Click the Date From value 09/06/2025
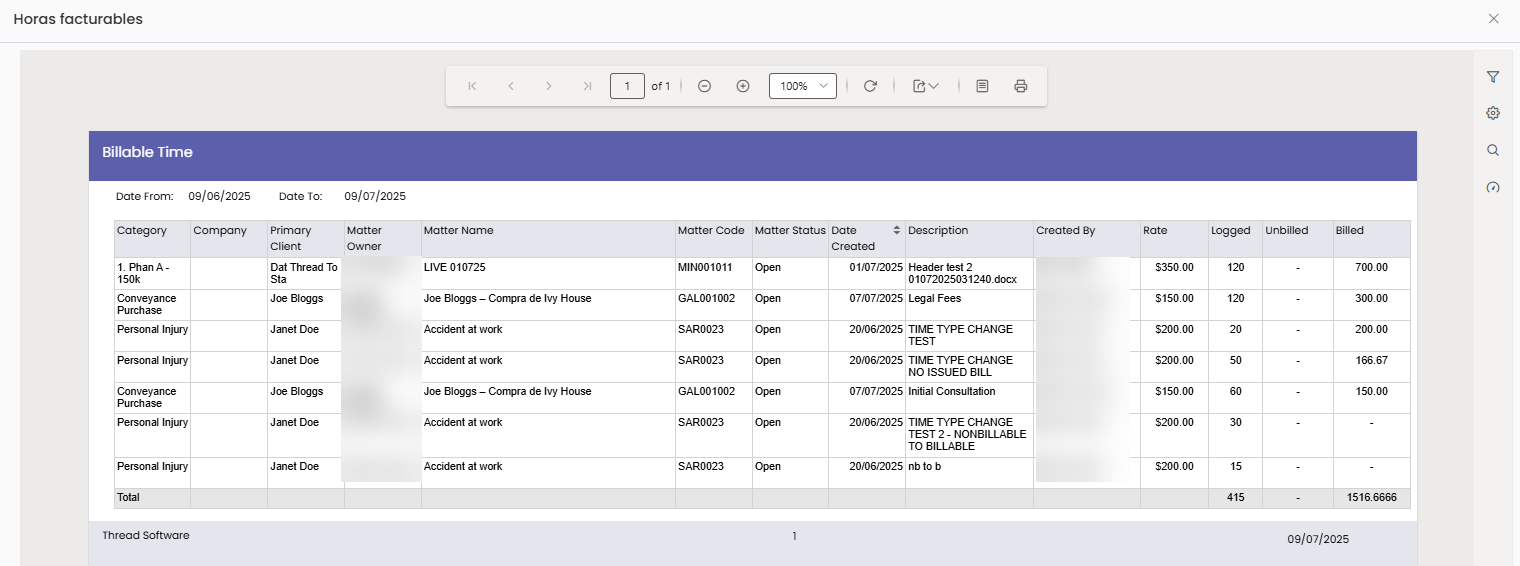 point(219,196)
